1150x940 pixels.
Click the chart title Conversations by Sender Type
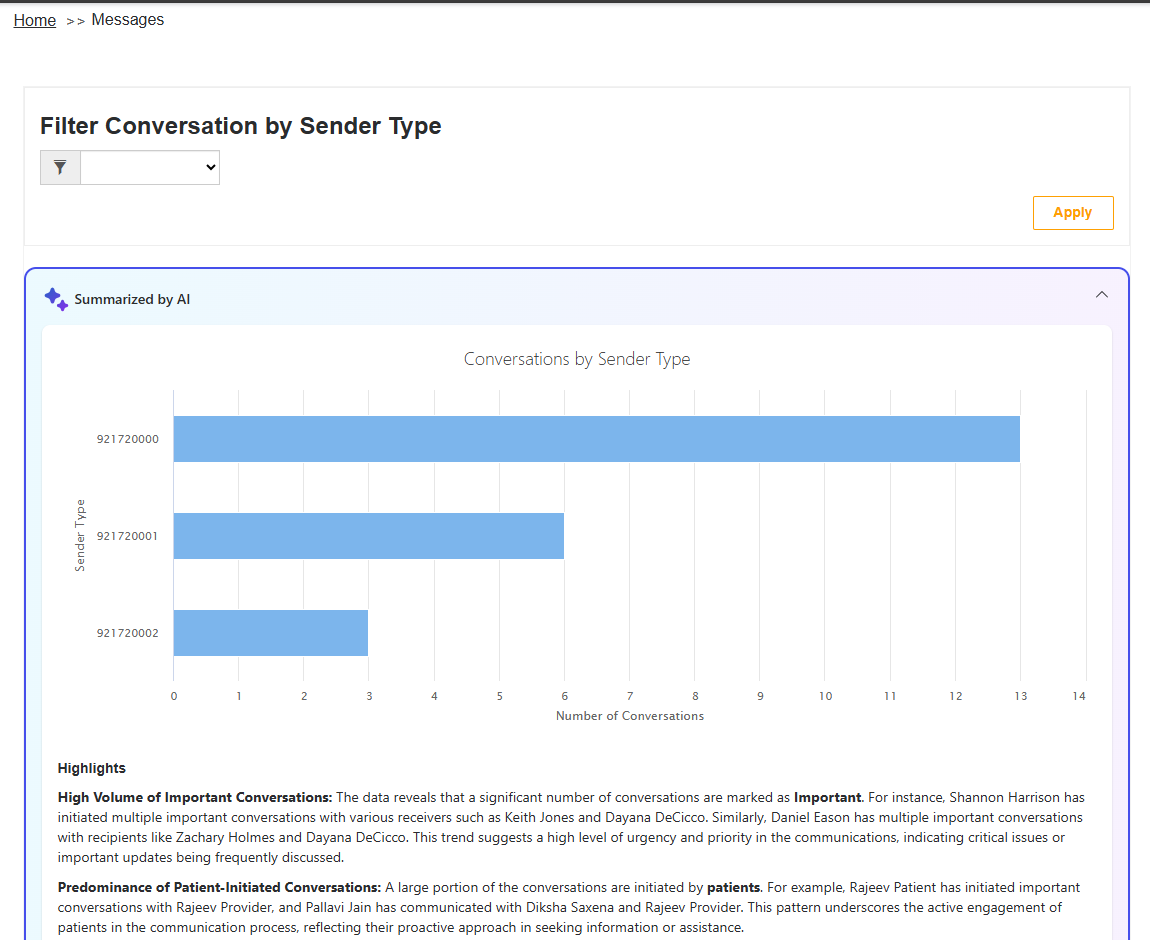[x=577, y=359]
